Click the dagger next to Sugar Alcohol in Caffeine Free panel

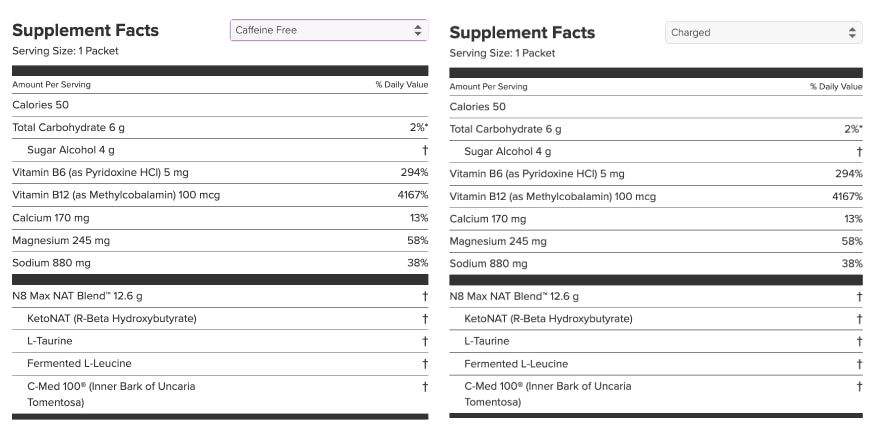pyautogui.click(x=424, y=151)
